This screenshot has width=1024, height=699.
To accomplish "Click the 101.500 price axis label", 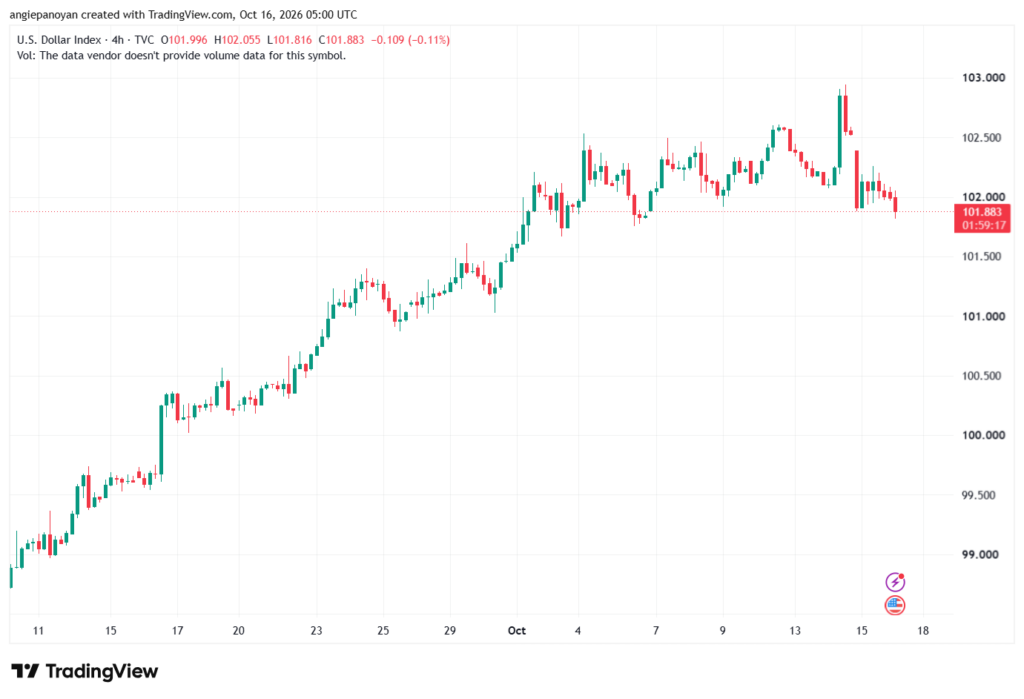I will point(982,257).
